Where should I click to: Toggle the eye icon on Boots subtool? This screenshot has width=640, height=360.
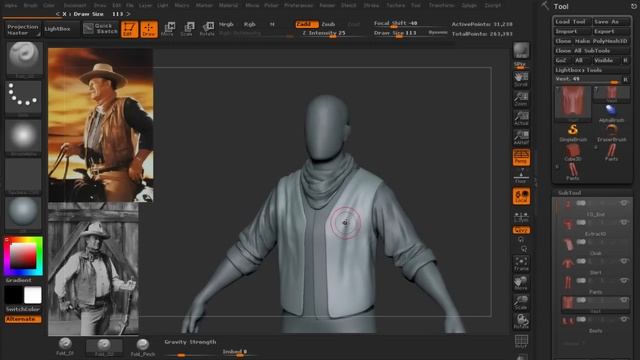point(623,319)
